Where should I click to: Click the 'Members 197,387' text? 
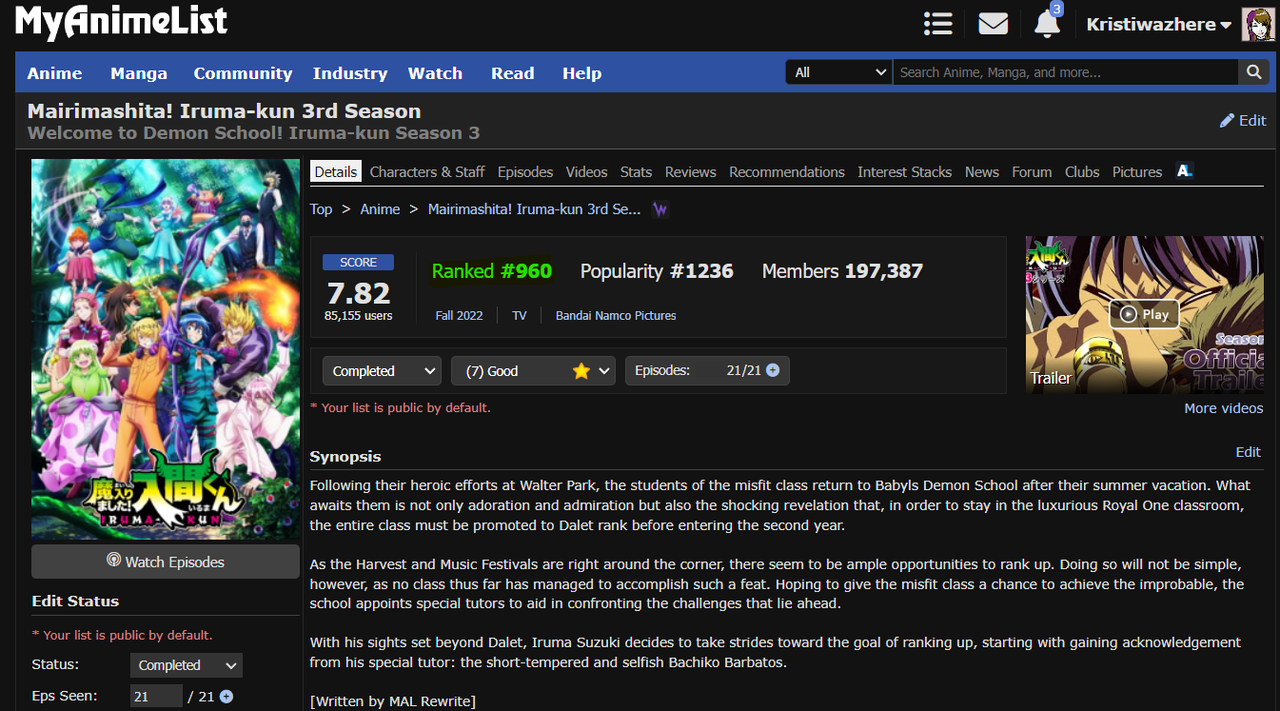(842, 271)
